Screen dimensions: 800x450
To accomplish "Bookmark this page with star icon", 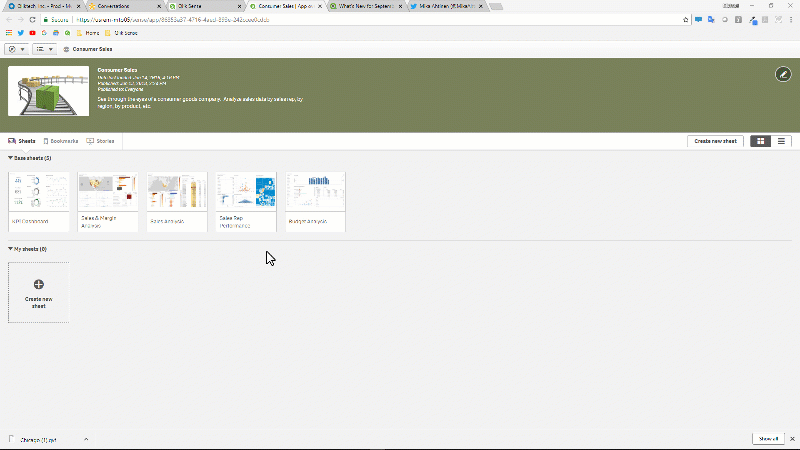I will click(x=685, y=20).
